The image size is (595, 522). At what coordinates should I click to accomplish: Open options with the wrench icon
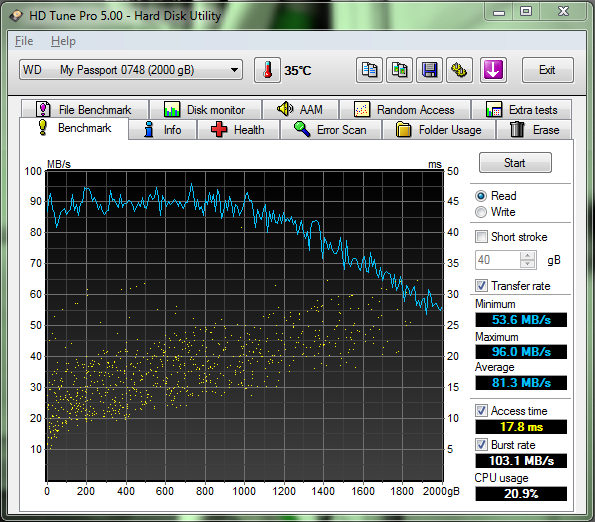coord(459,70)
